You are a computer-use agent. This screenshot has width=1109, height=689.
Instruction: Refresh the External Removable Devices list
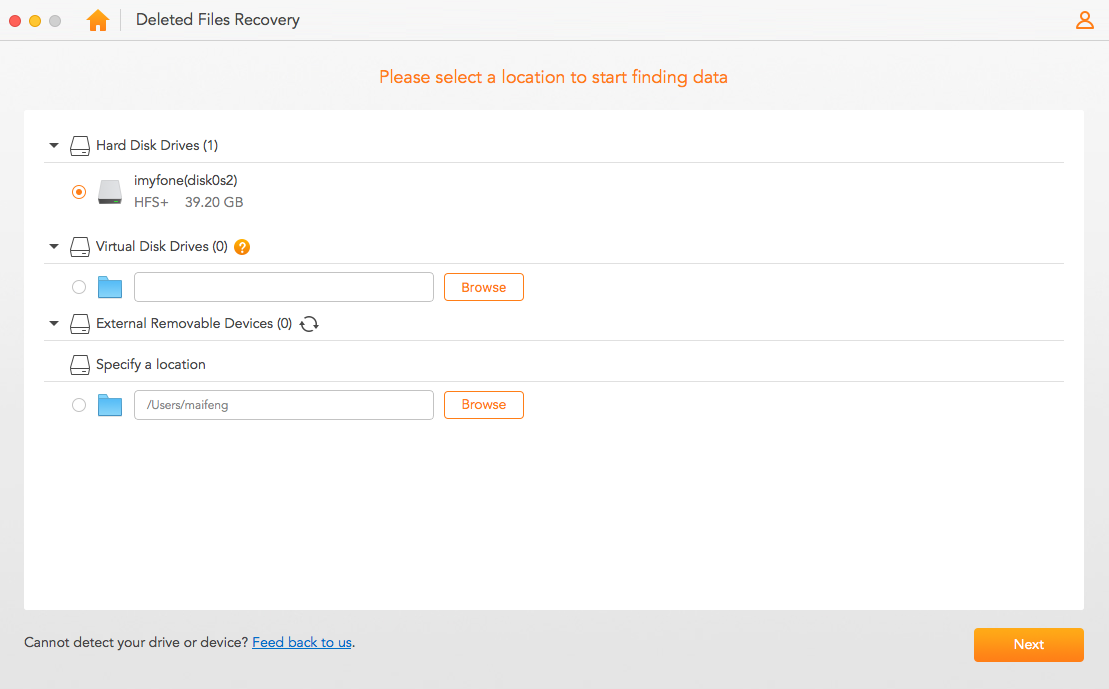[308, 323]
